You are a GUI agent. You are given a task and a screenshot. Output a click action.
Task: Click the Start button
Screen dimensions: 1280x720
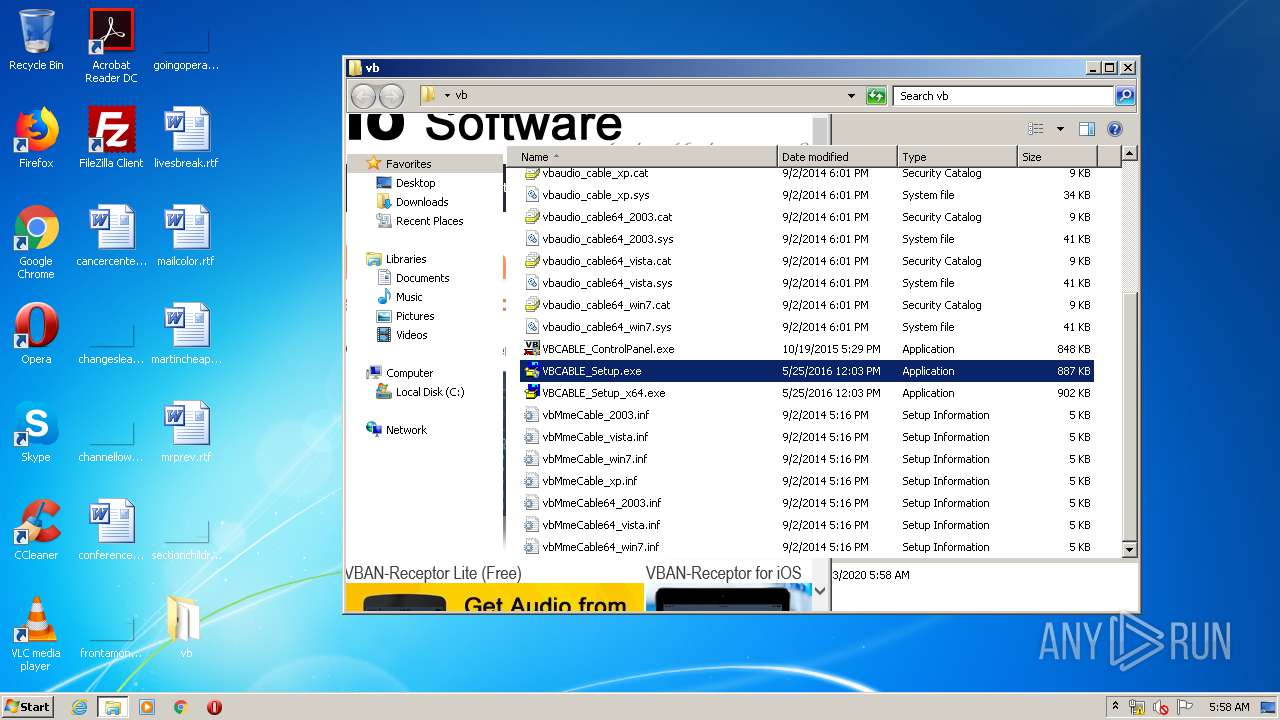pos(28,707)
